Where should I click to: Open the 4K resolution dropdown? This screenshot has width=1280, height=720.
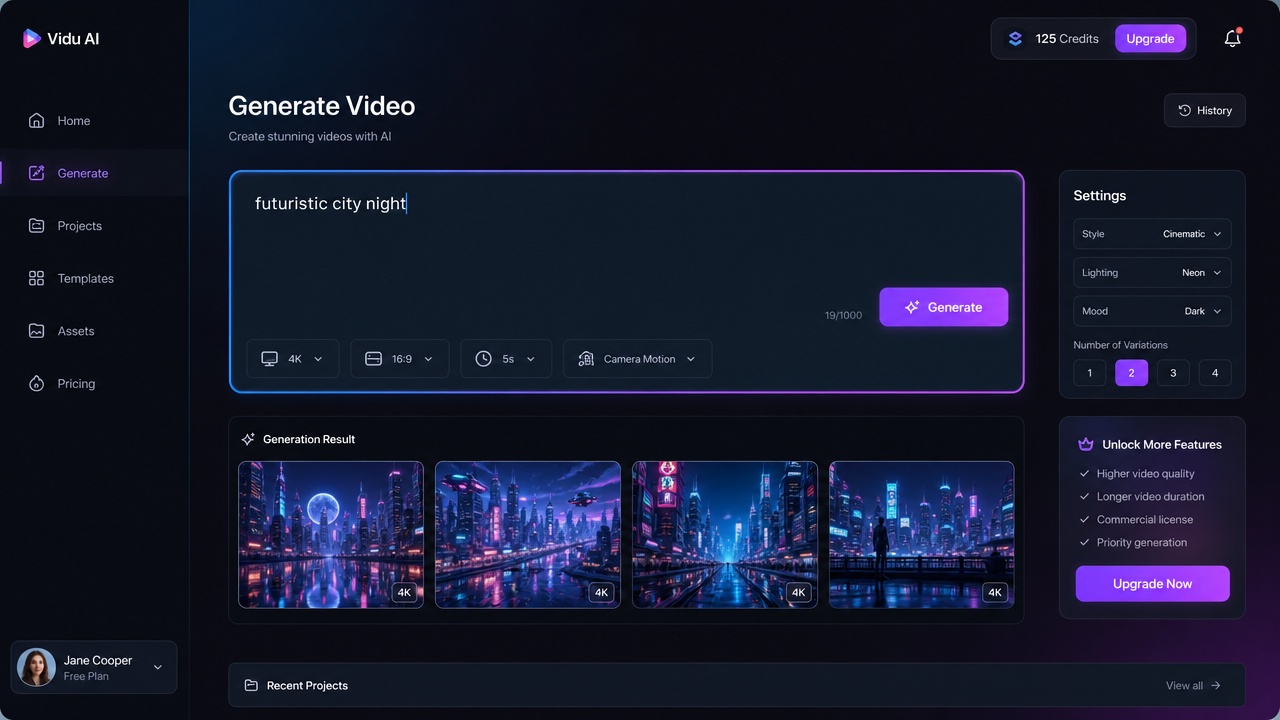click(293, 359)
